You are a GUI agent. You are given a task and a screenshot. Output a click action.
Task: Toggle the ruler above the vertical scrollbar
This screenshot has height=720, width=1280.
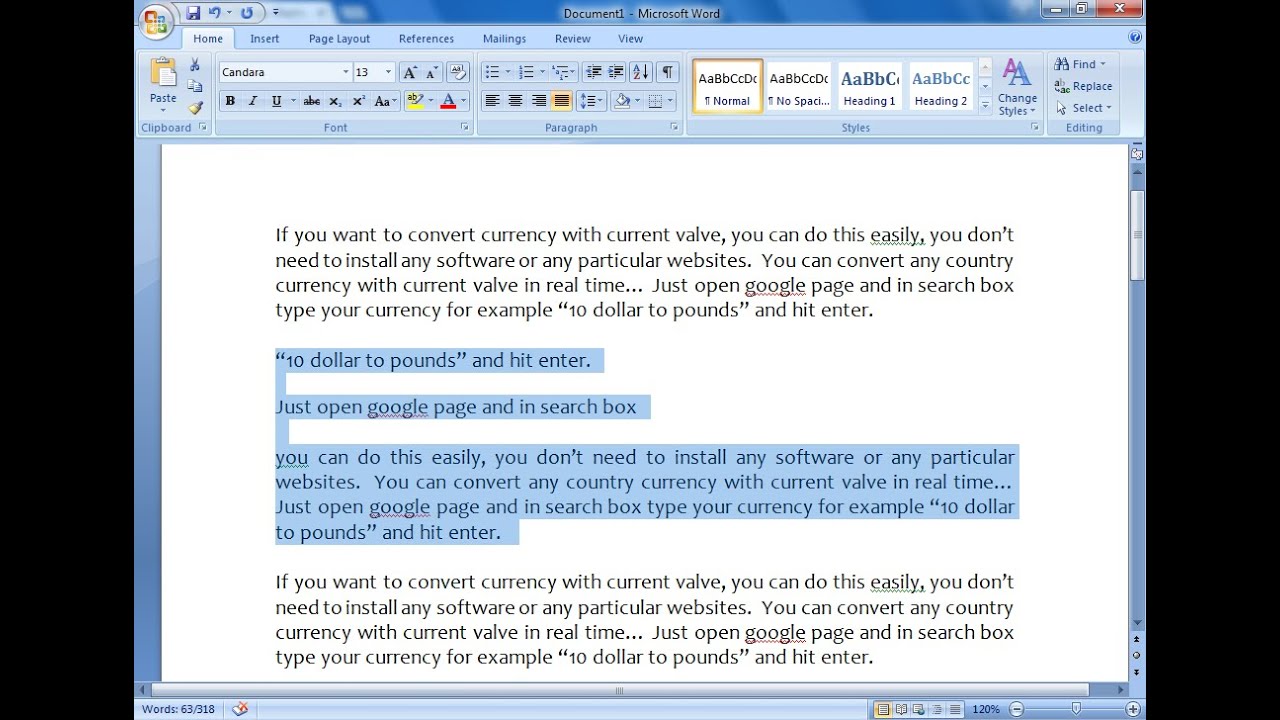(x=1137, y=154)
